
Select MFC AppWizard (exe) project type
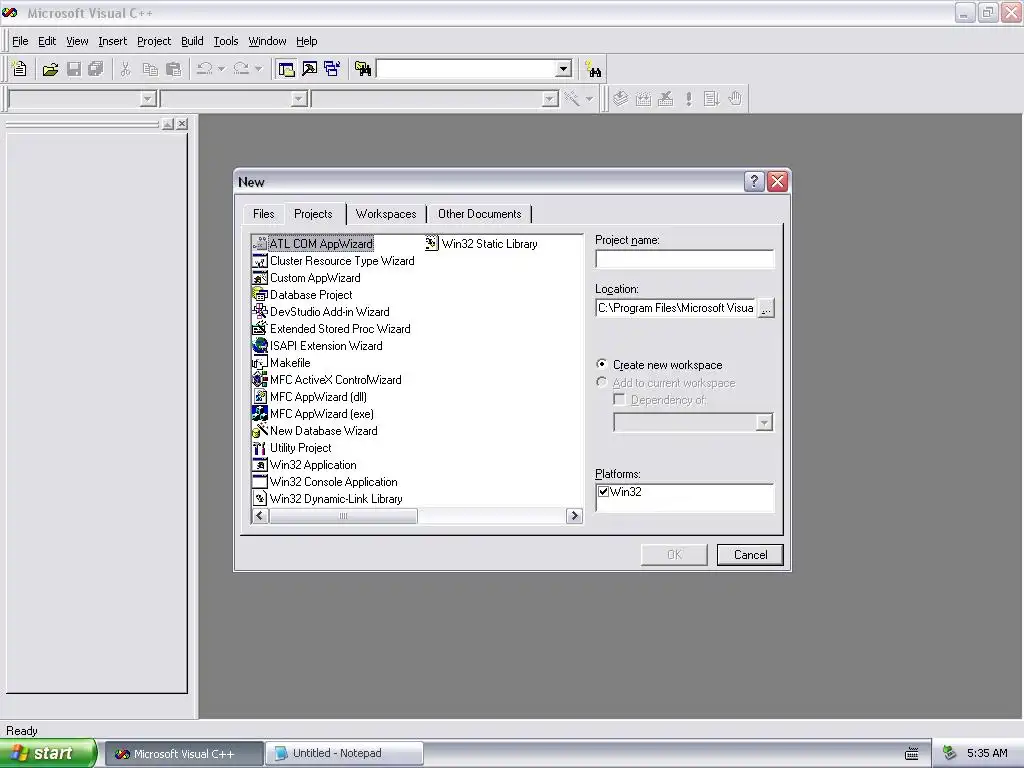click(313, 414)
